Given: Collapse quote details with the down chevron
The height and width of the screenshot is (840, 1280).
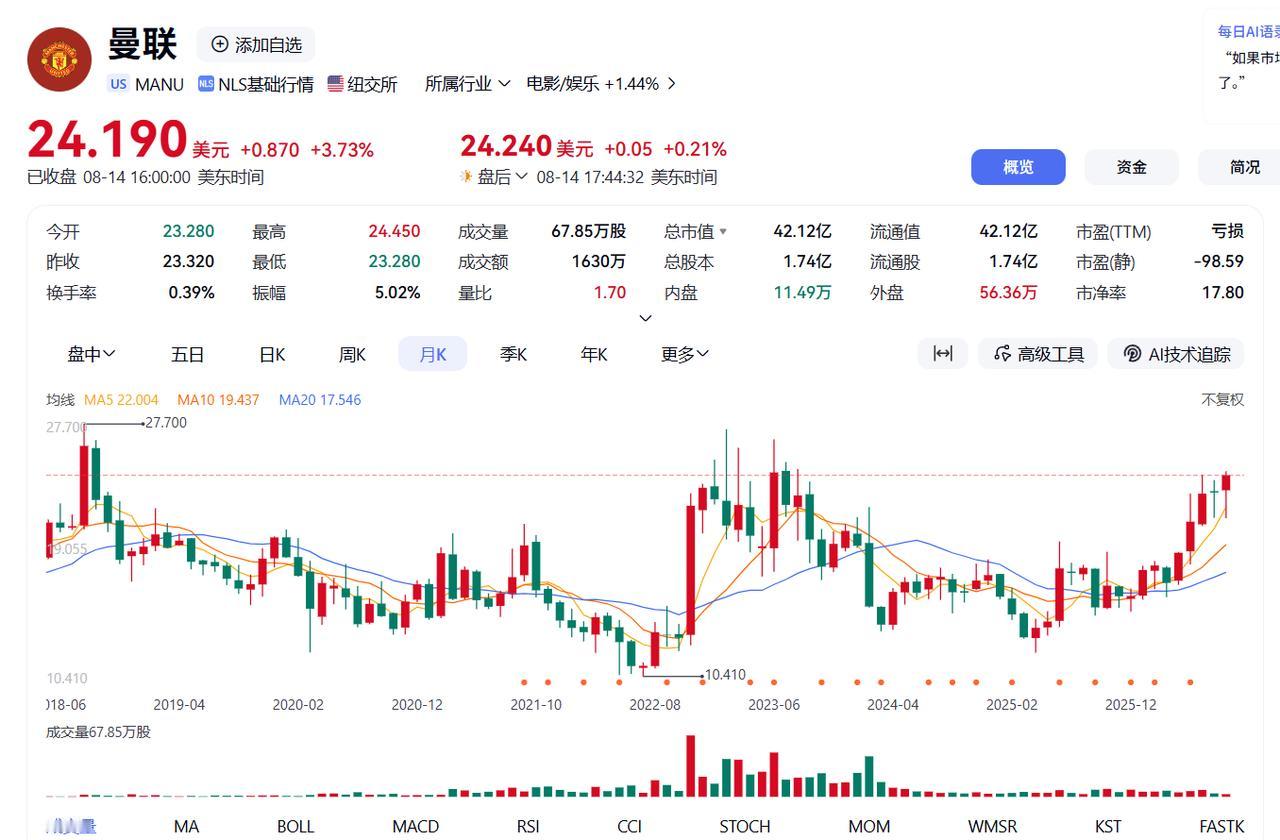Looking at the screenshot, I should 645,318.
